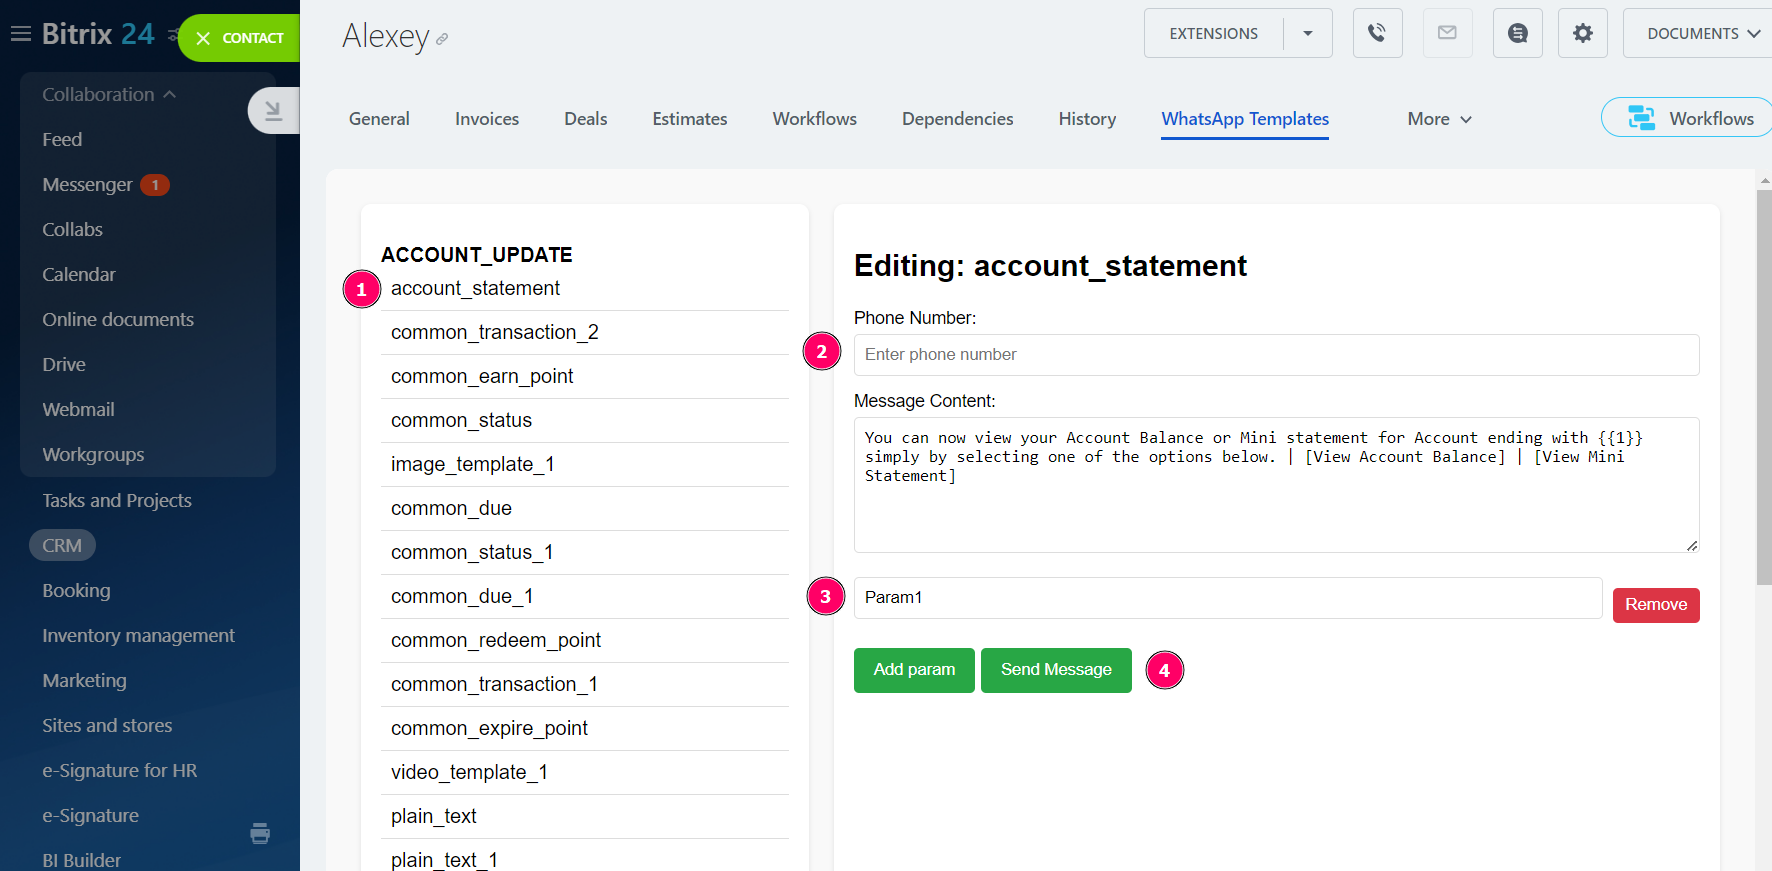Click the Add param button

coord(914,670)
